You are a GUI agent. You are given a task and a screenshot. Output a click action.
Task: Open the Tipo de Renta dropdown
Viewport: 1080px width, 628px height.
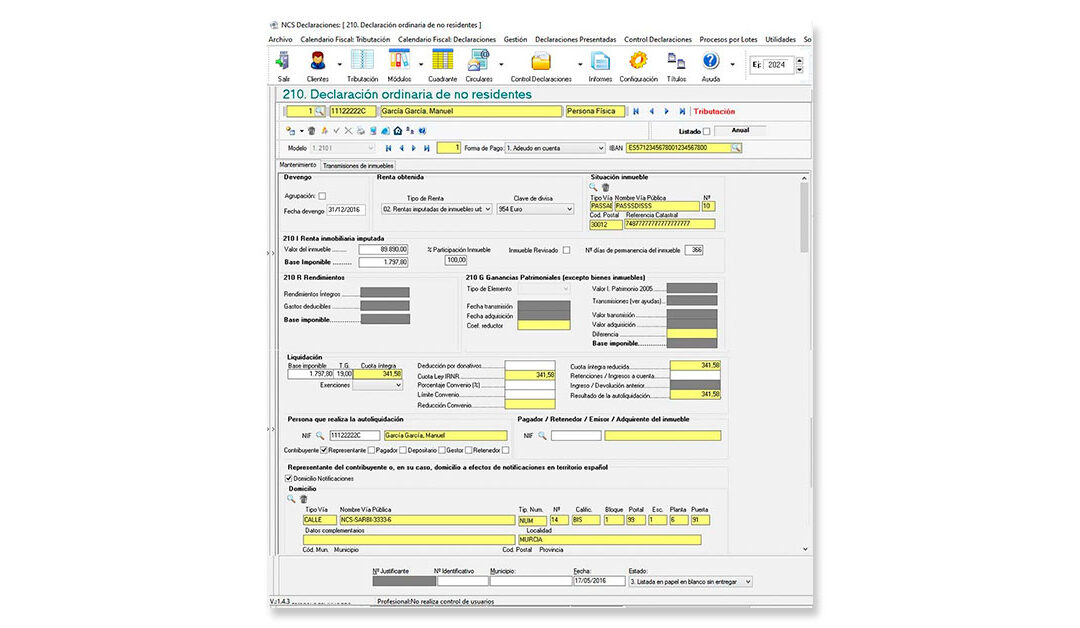pyautogui.click(x=437, y=209)
